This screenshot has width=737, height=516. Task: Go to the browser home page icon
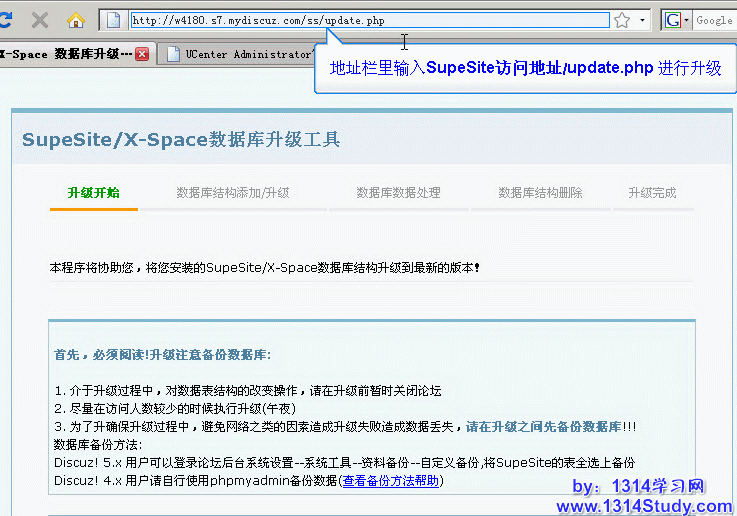coord(76,20)
